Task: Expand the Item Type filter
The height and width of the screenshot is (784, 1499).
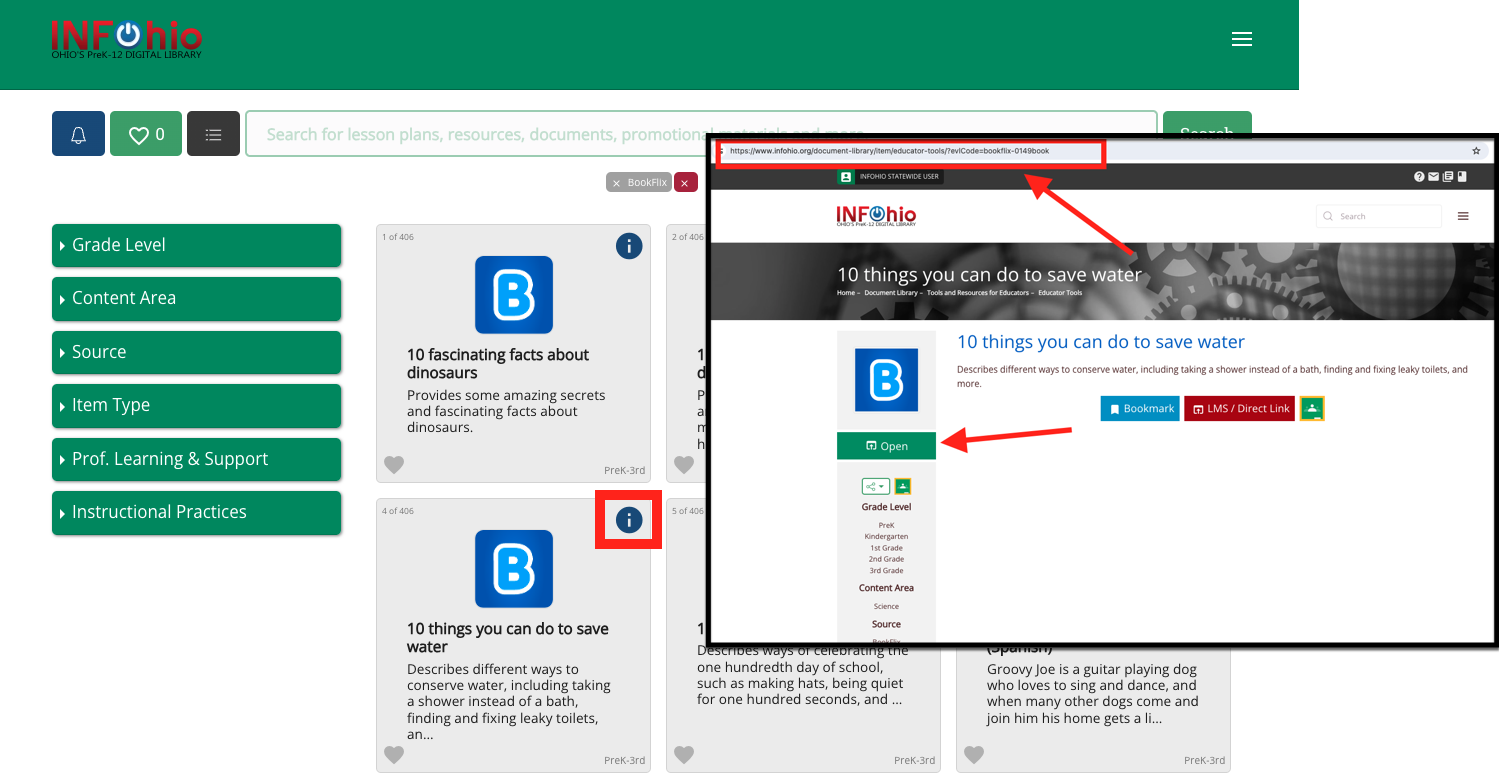Action: (x=196, y=405)
